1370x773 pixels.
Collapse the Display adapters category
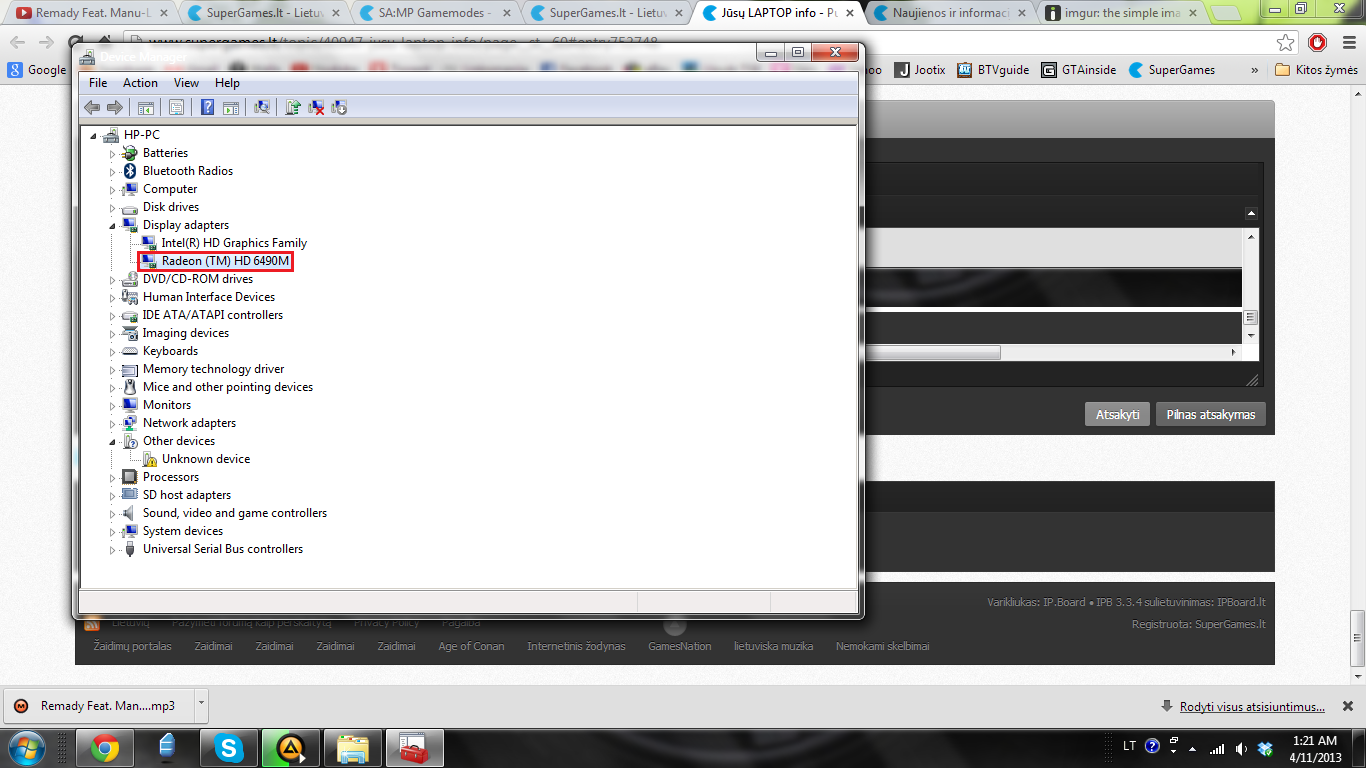(x=113, y=226)
